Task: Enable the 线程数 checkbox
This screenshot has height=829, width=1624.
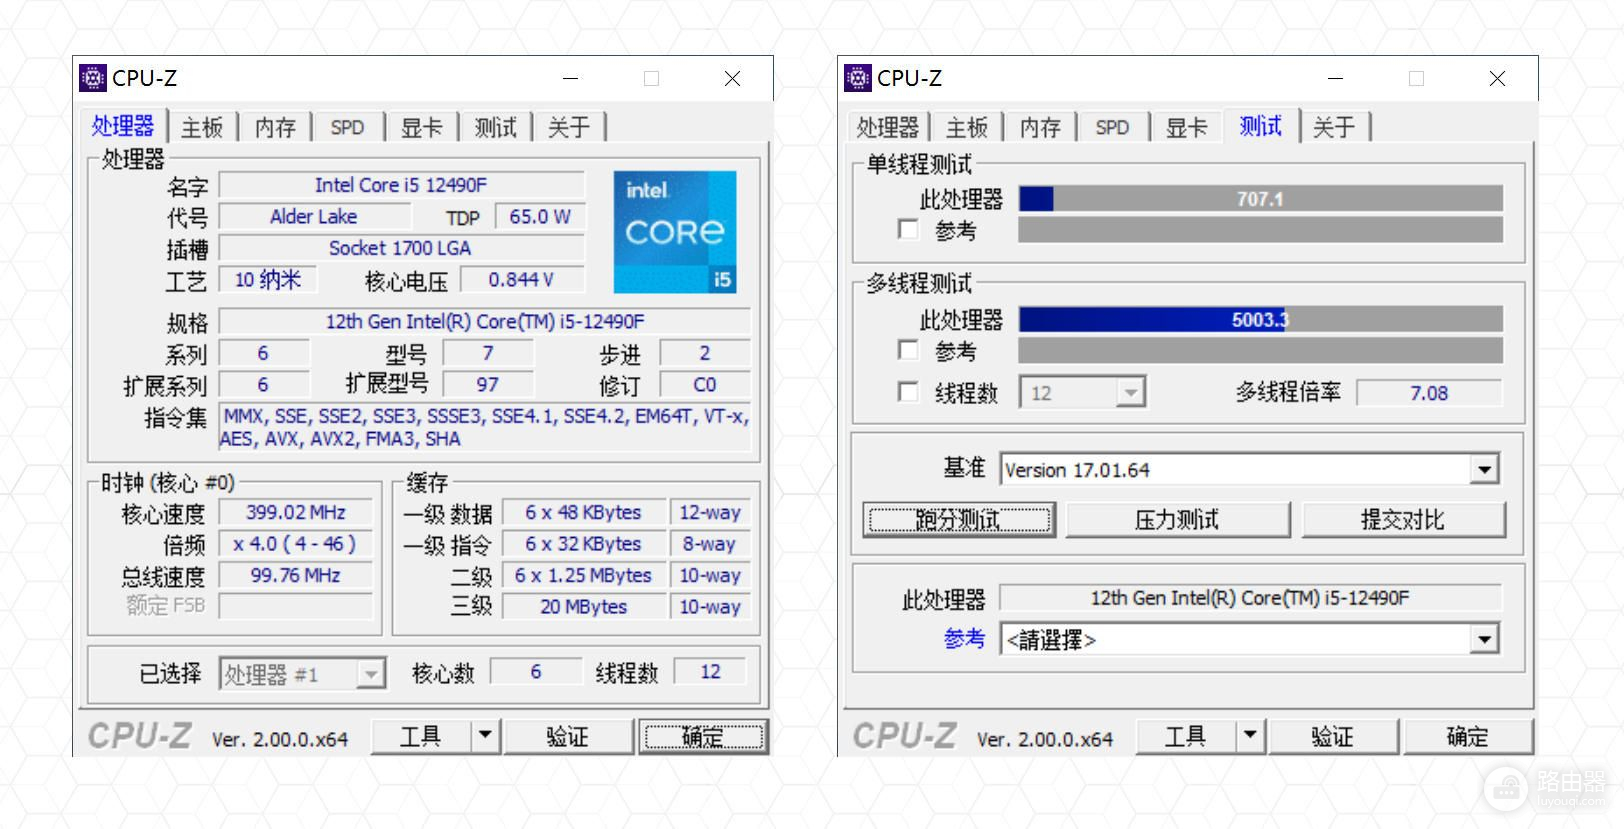Action: pyautogui.click(x=908, y=392)
